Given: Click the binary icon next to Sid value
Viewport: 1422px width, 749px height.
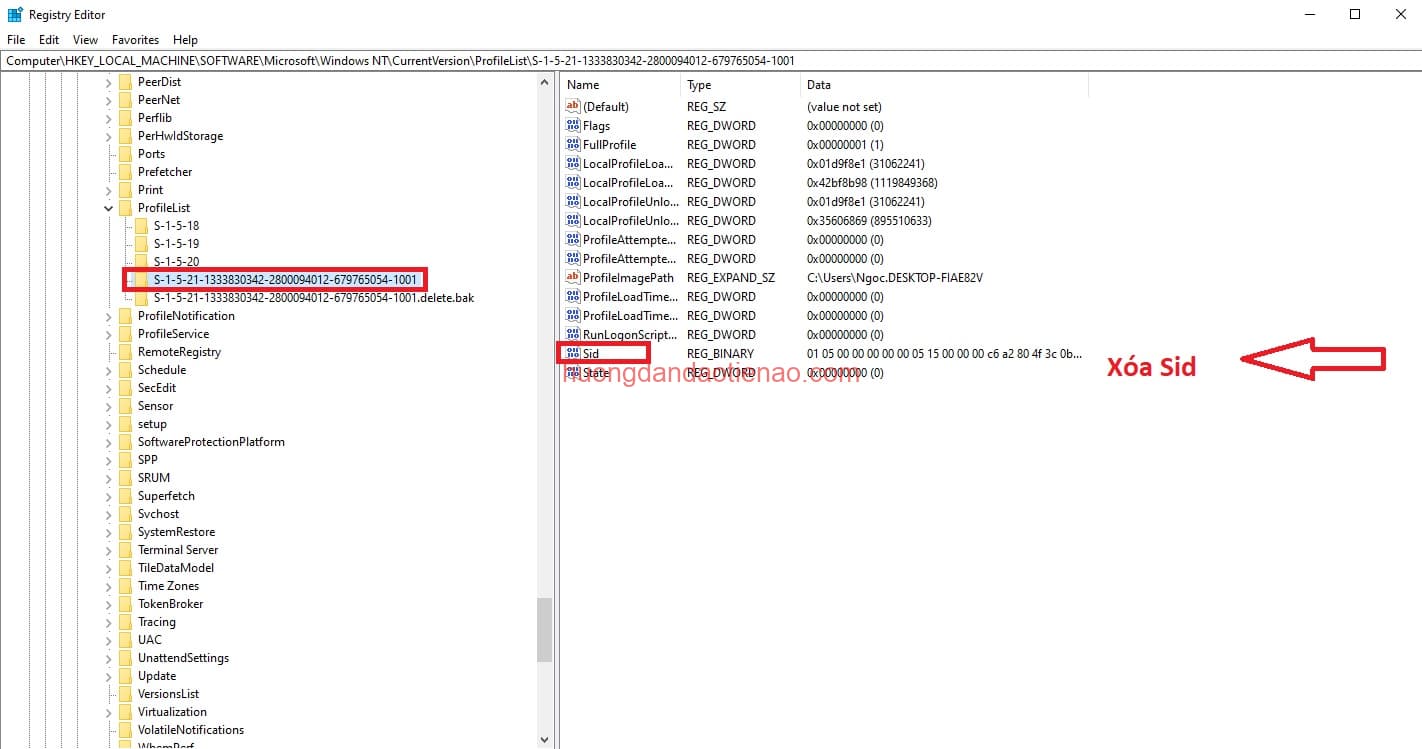Looking at the screenshot, I should [x=575, y=353].
